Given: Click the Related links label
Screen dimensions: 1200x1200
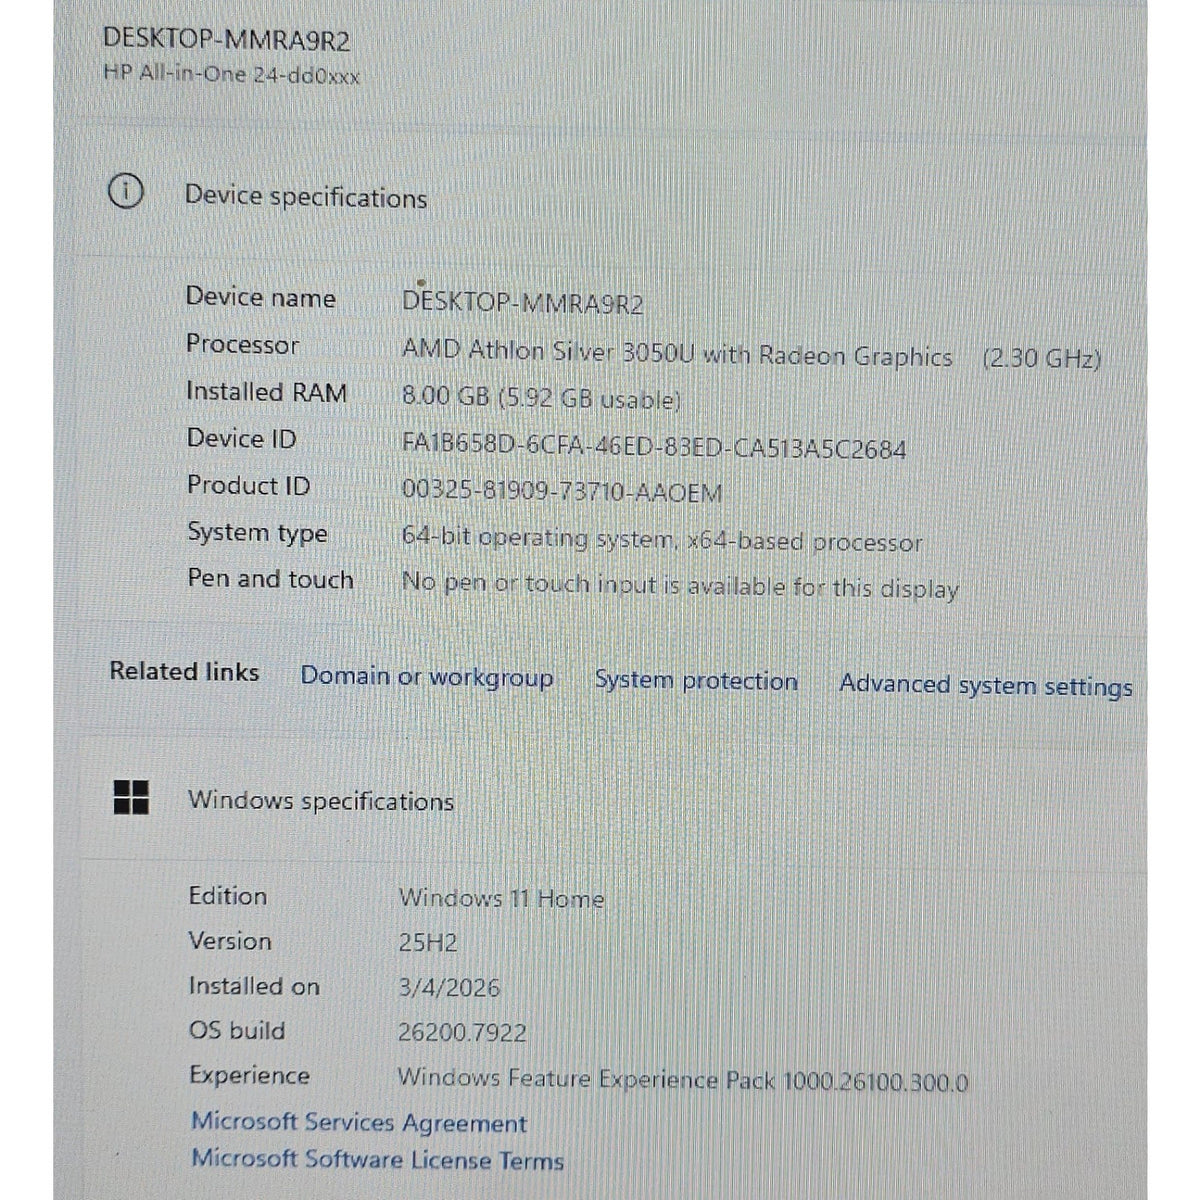Looking at the screenshot, I should tap(184, 671).
